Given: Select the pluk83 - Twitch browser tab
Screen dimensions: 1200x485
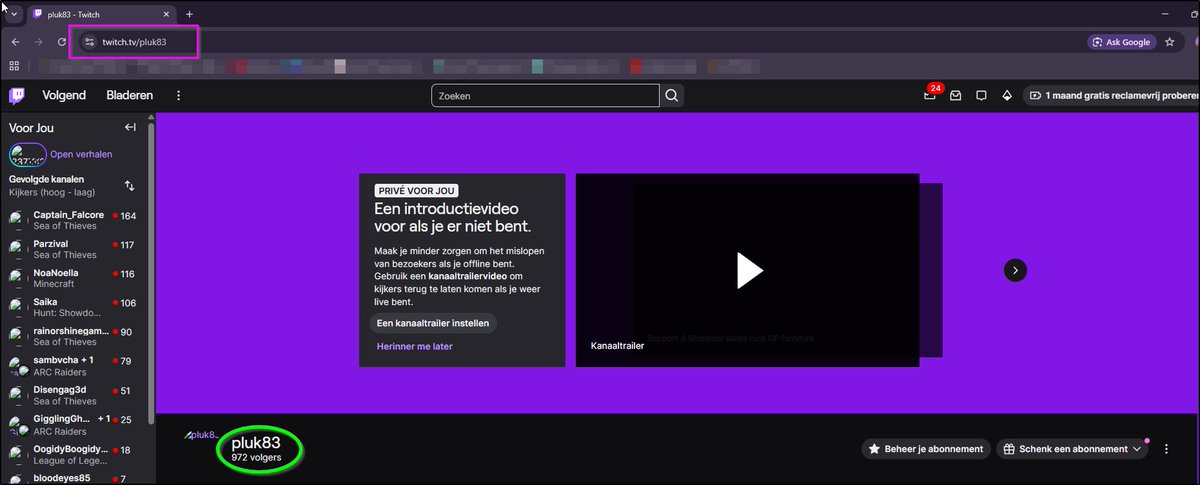Looking at the screenshot, I should pos(100,14).
